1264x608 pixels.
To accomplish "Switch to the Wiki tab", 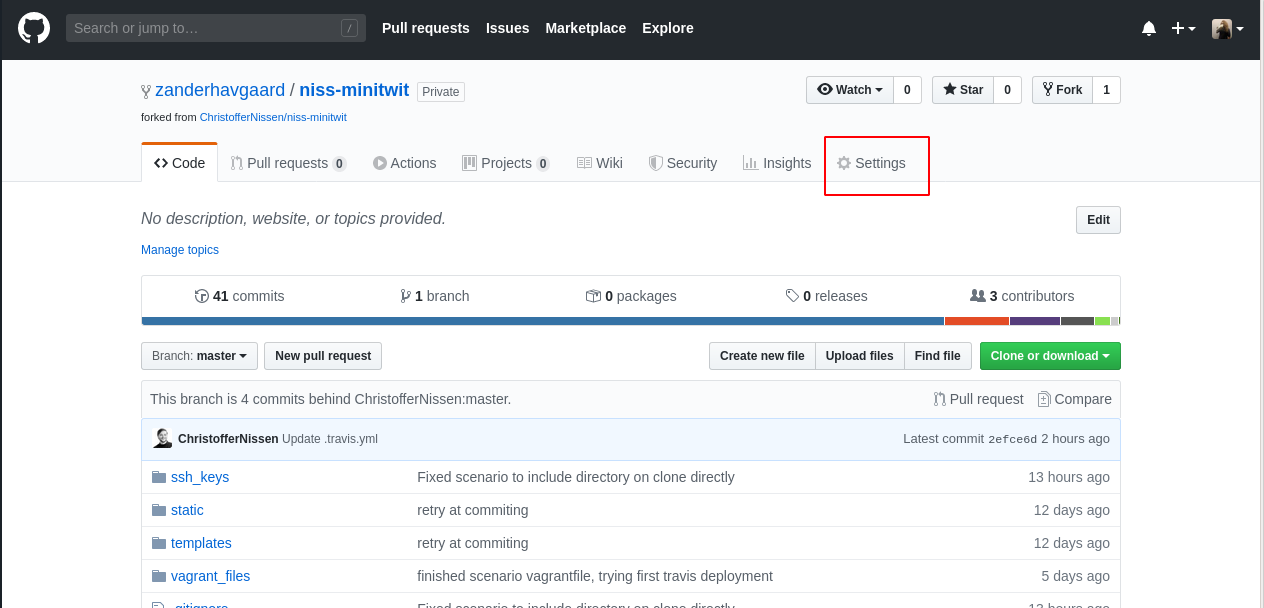I will coord(600,163).
